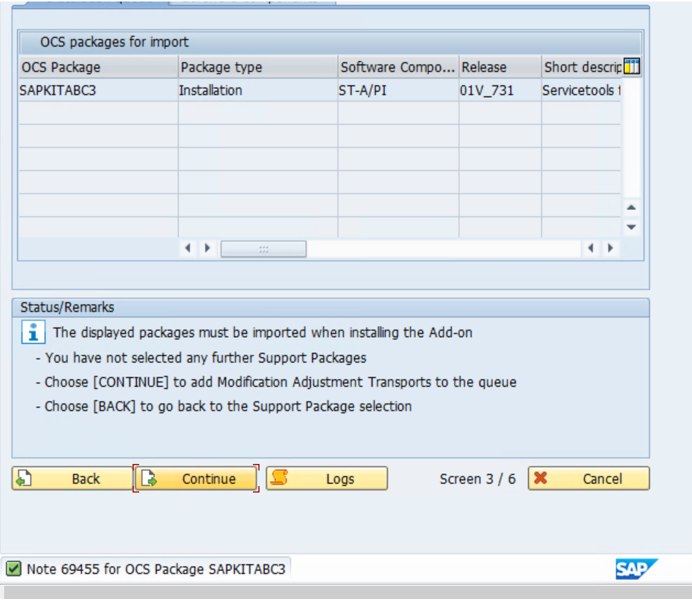Click the 'Choose [BACK]' remark line

tap(223, 406)
